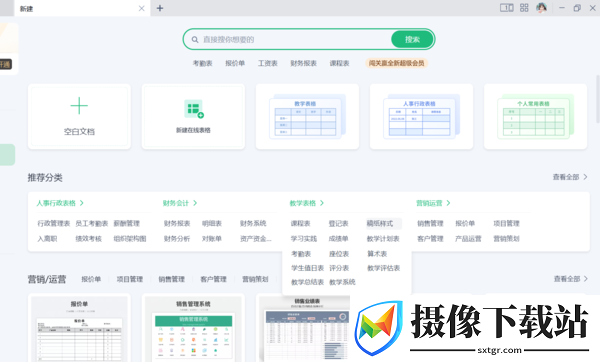
Task: Open the 财务系统 subcategory
Action: 253,223
